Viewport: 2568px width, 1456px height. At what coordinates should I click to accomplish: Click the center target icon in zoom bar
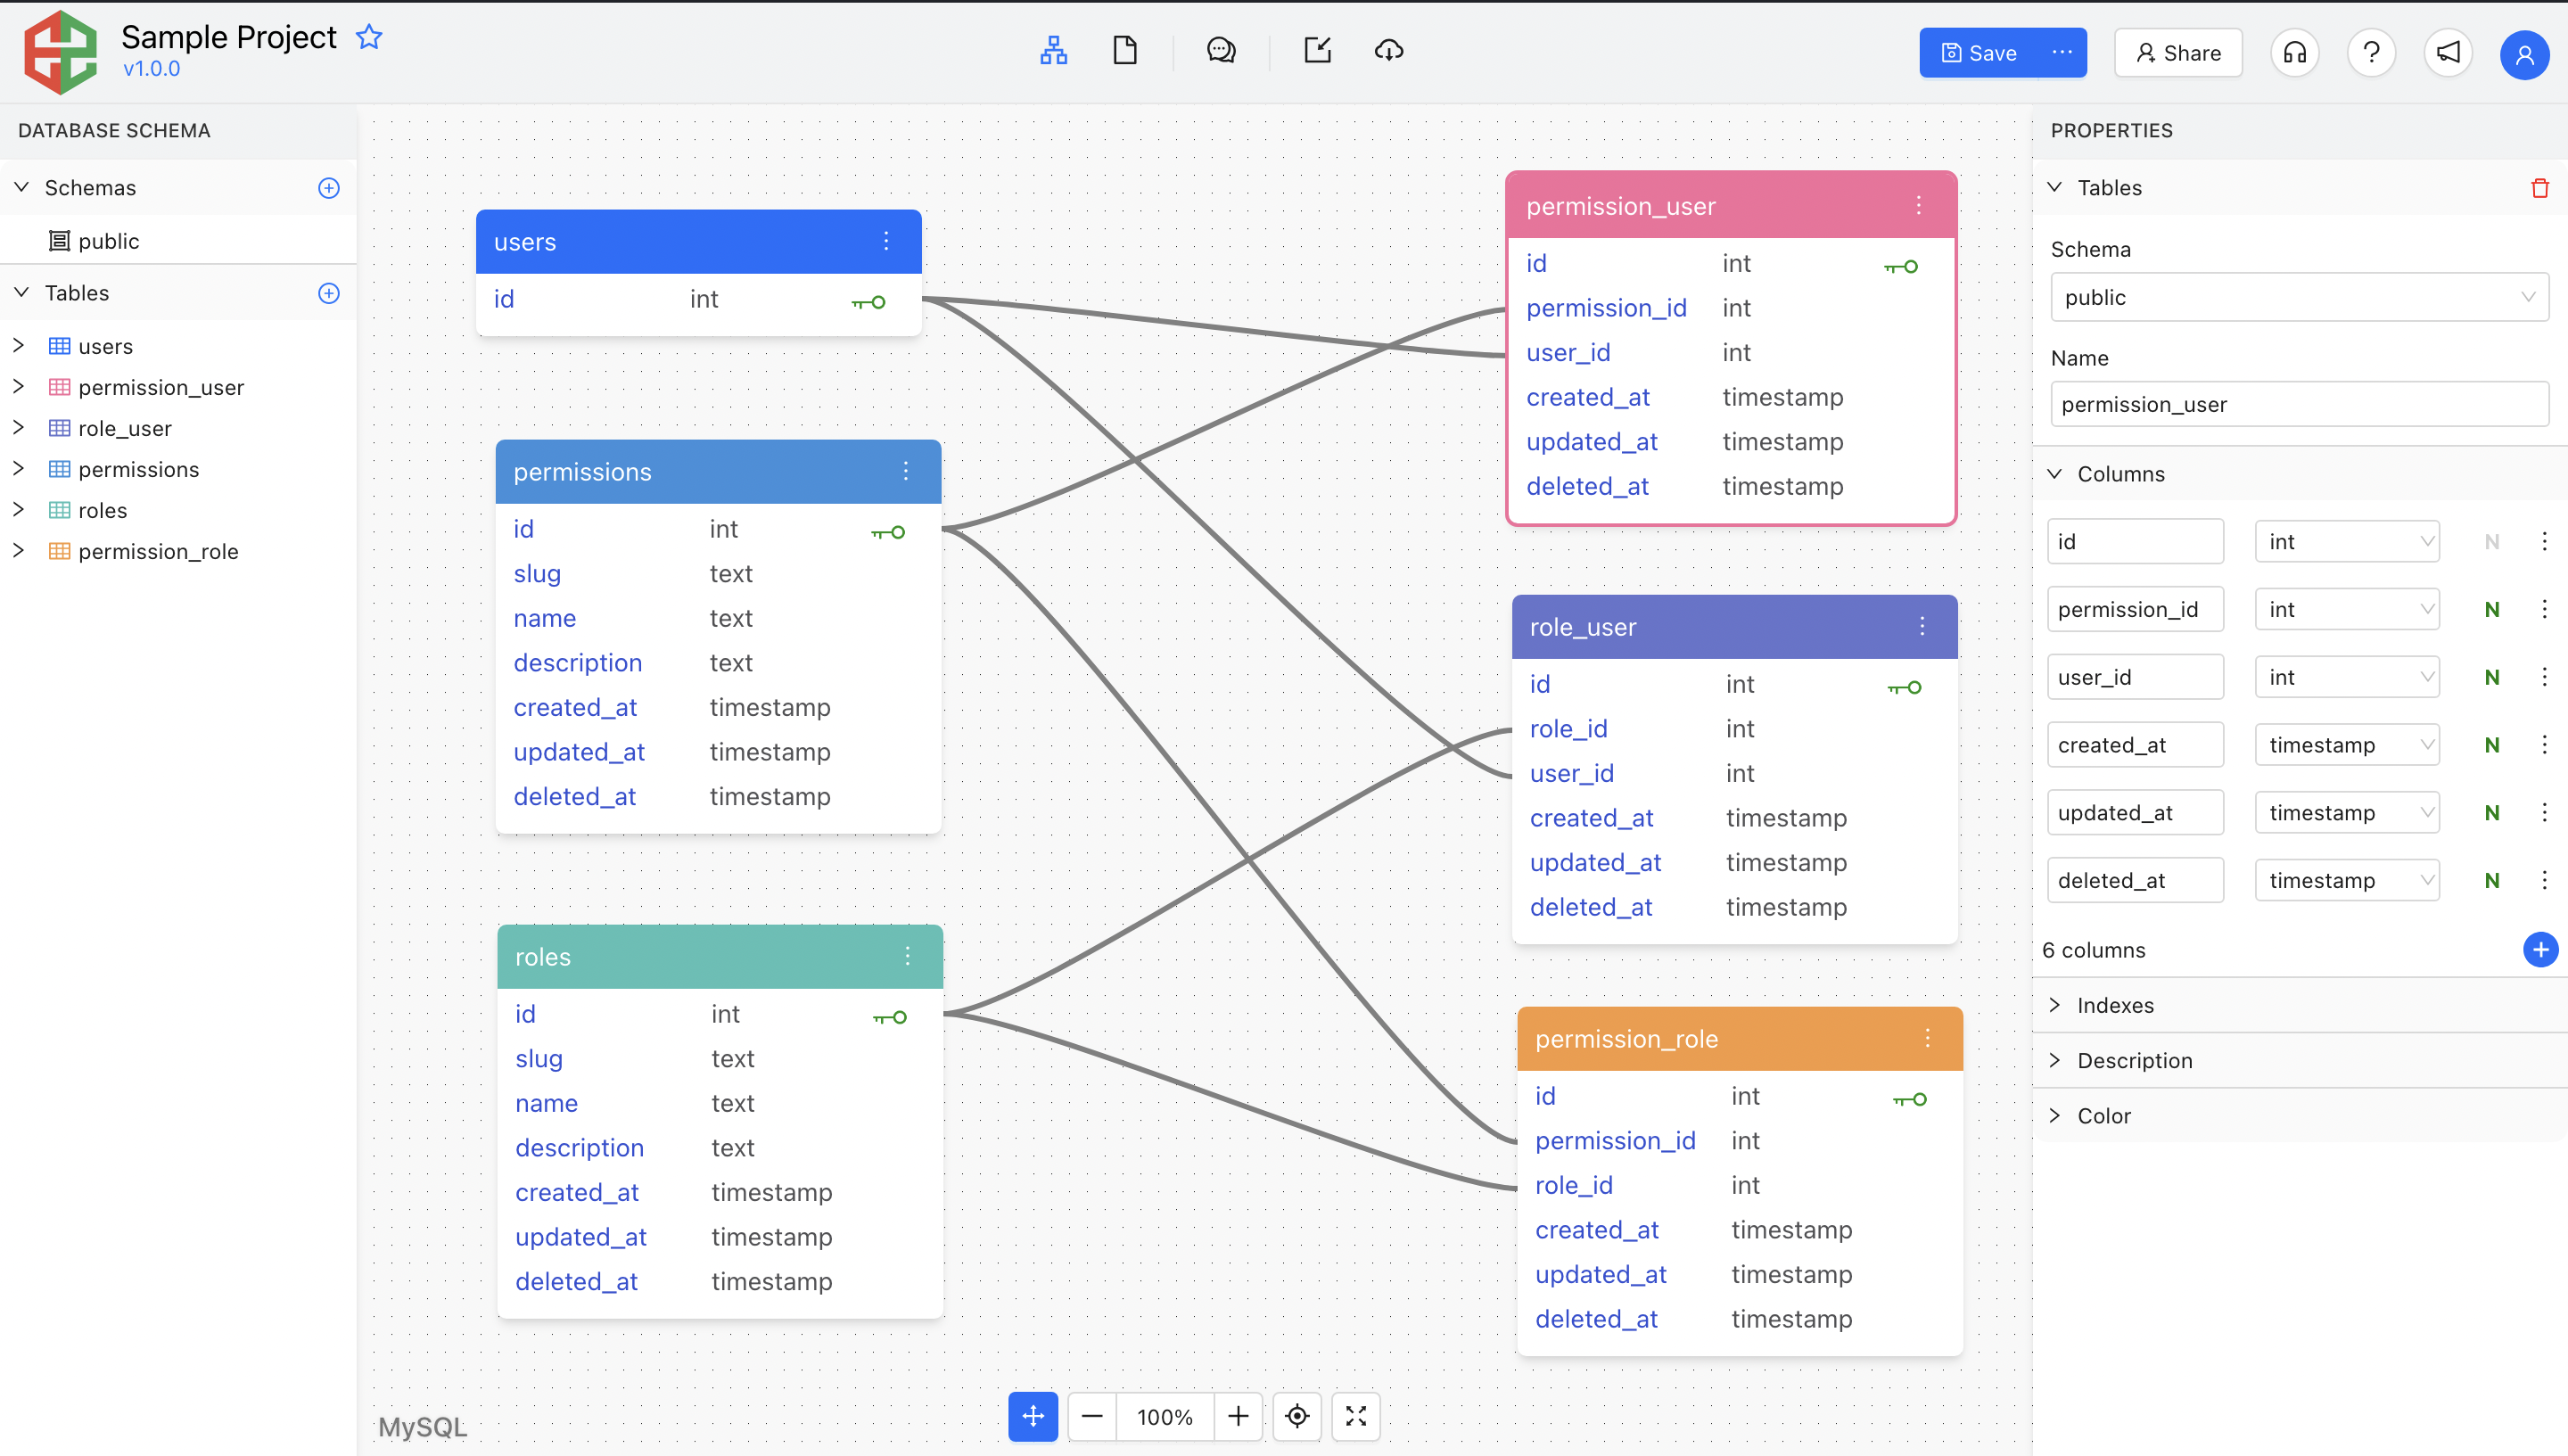(x=1297, y=1416)
